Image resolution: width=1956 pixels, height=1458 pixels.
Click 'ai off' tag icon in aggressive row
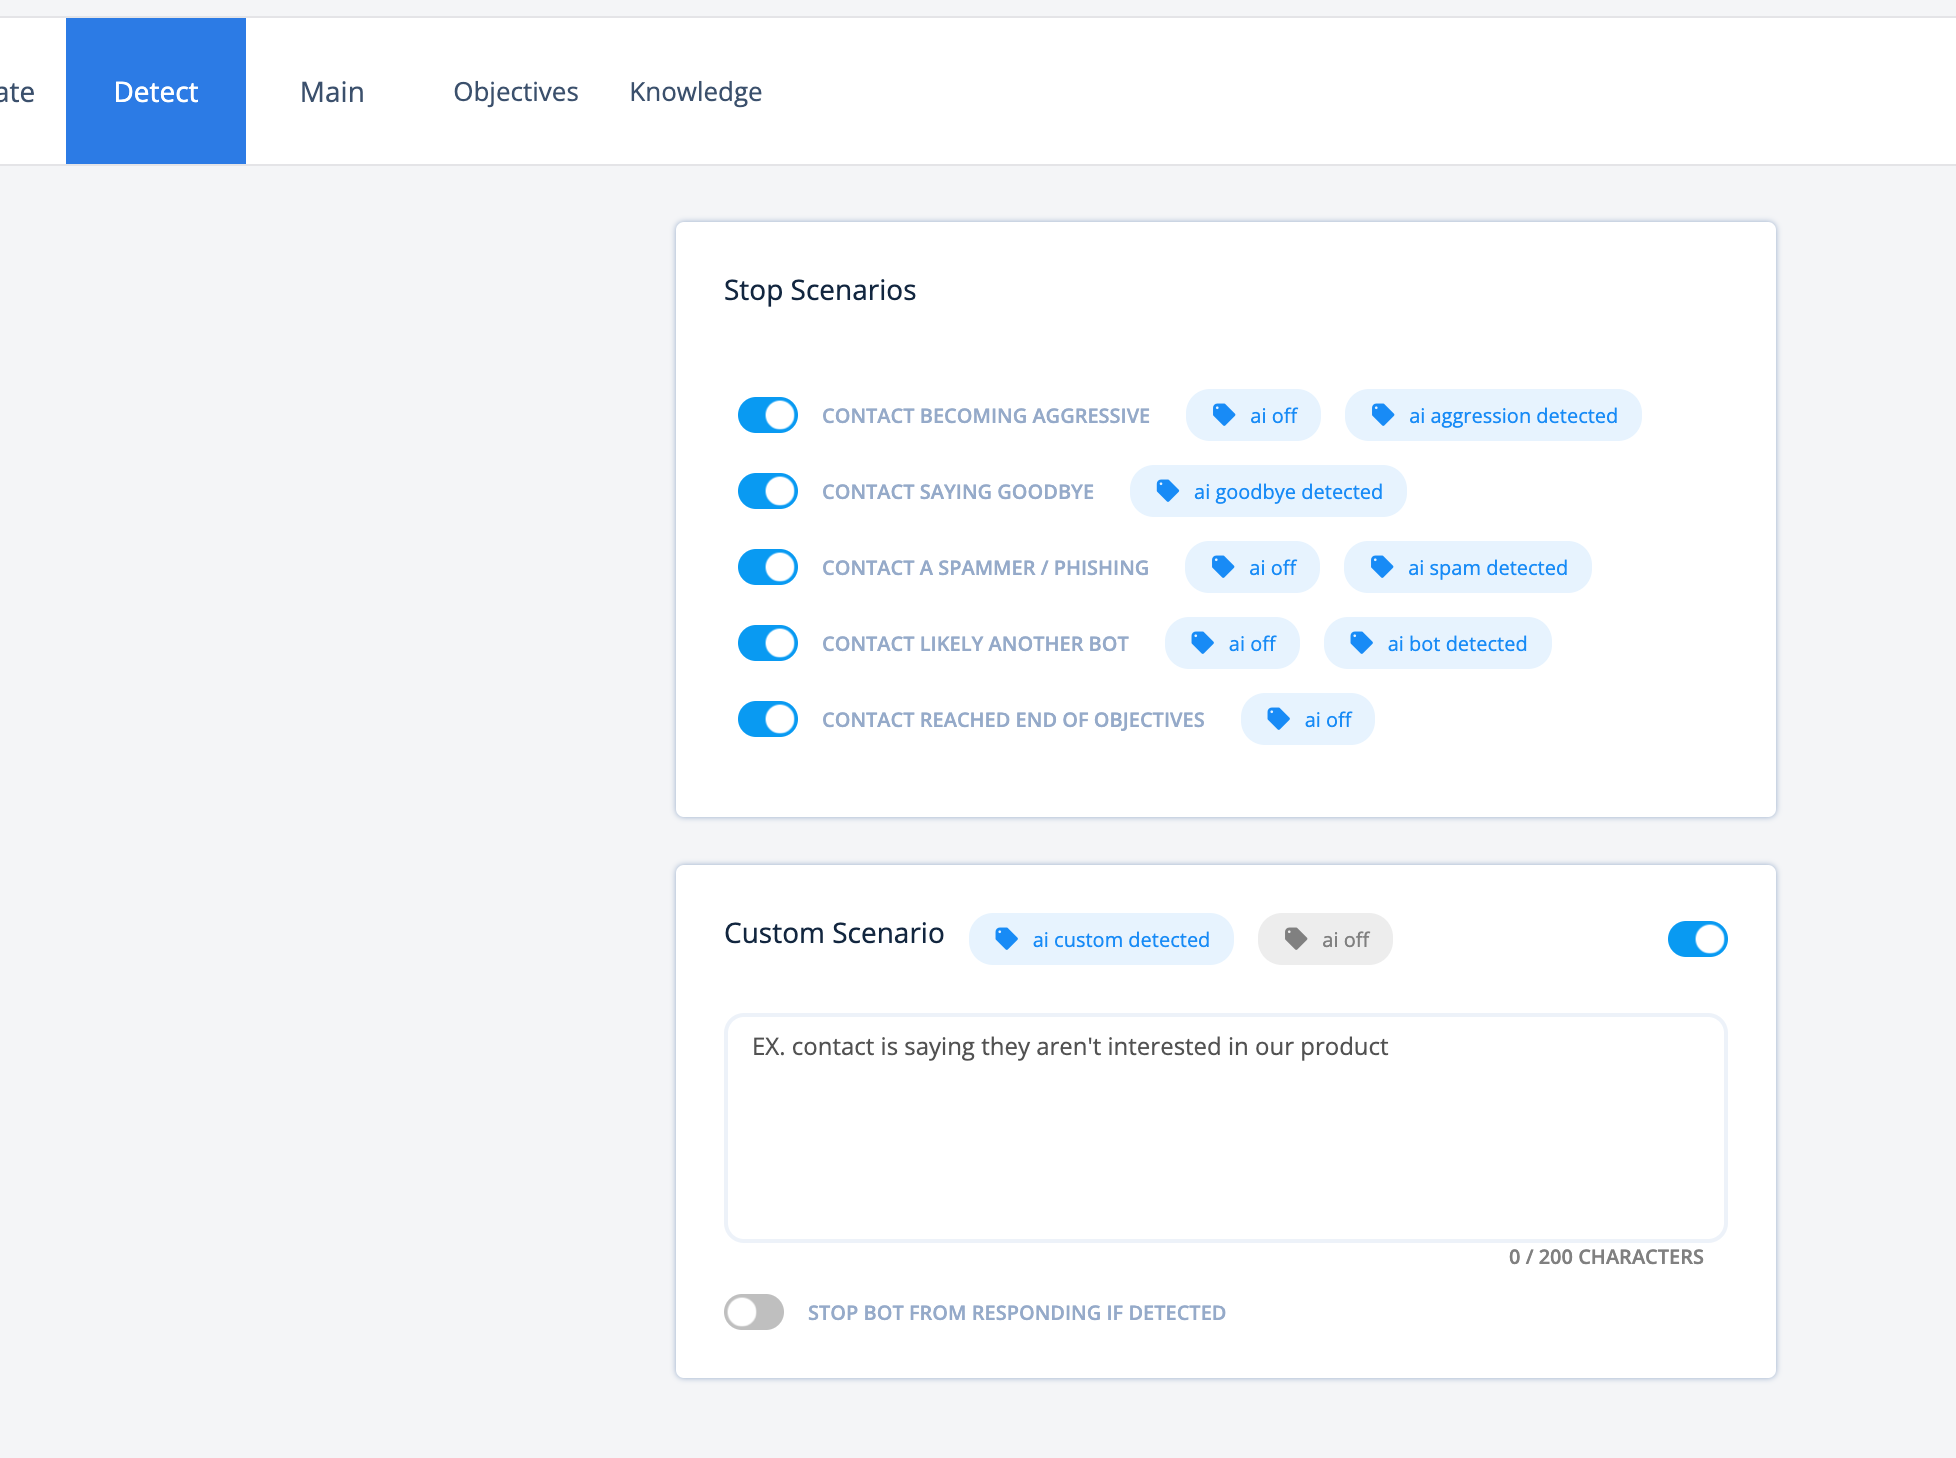[x=1223, y=415]
